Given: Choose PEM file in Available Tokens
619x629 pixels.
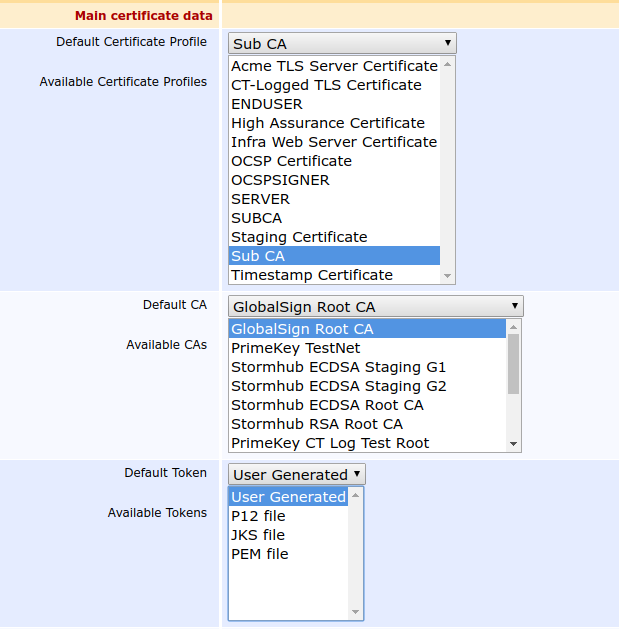Looking at the screenshot, I should [x=259, y=554].
